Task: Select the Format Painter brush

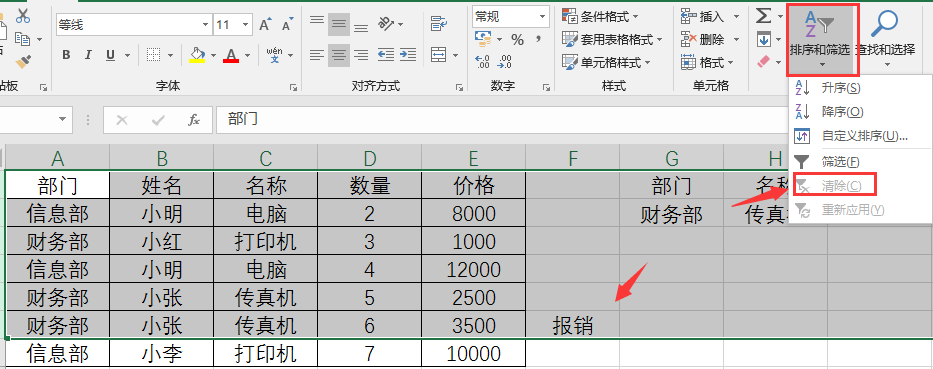Action: pos(23,61)
